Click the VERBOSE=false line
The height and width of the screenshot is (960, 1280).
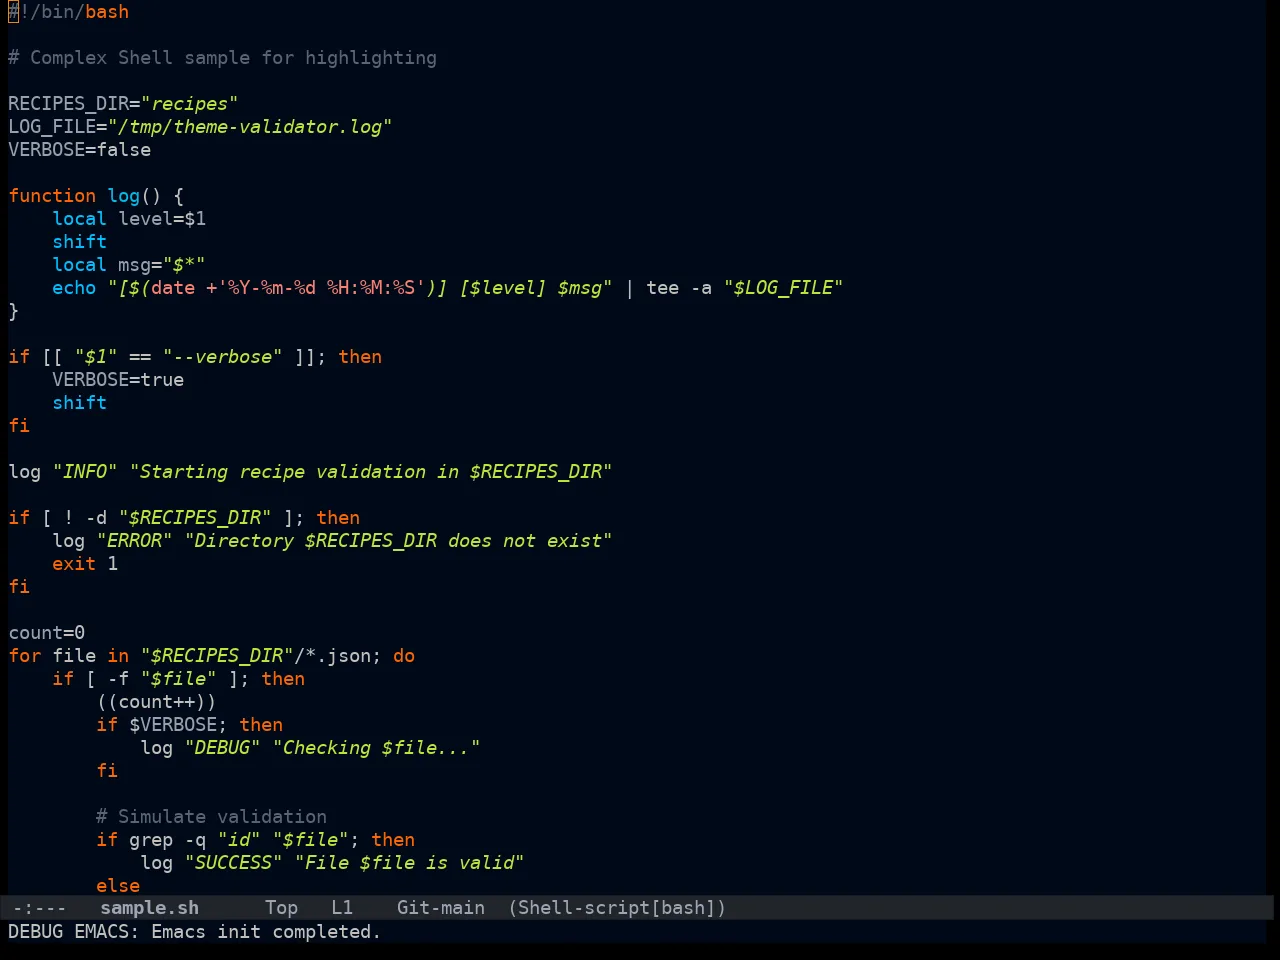coord(79,150)
